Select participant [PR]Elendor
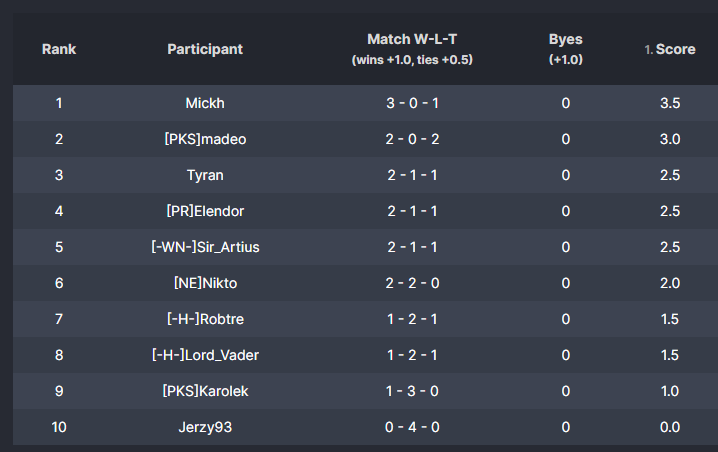The height and width of the screenshot is (452, 718). pyautogui.click(x=205, y=211)
